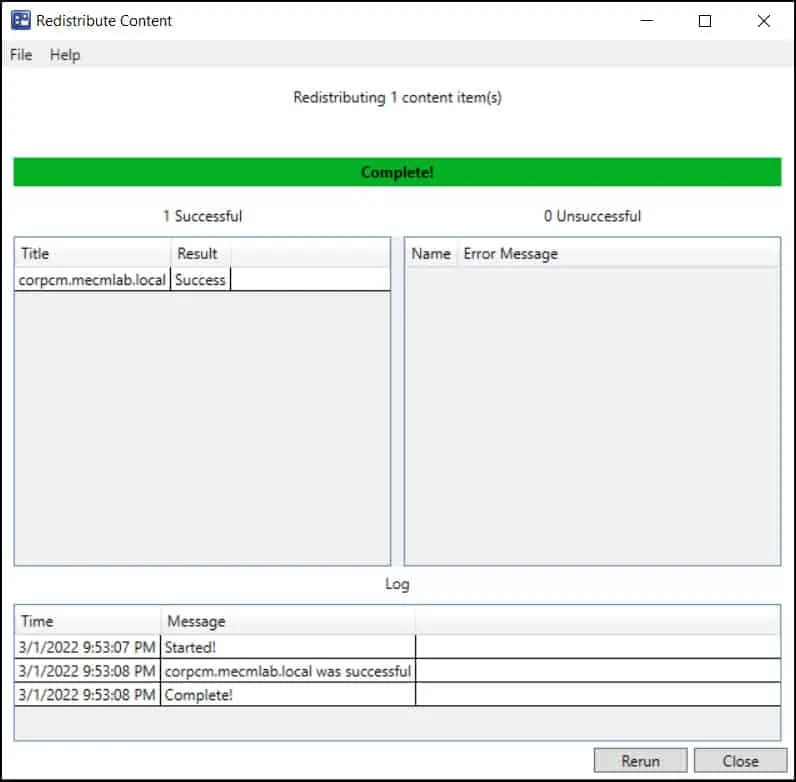Maximize the Redistribute Content window

(x=705, y=21)
